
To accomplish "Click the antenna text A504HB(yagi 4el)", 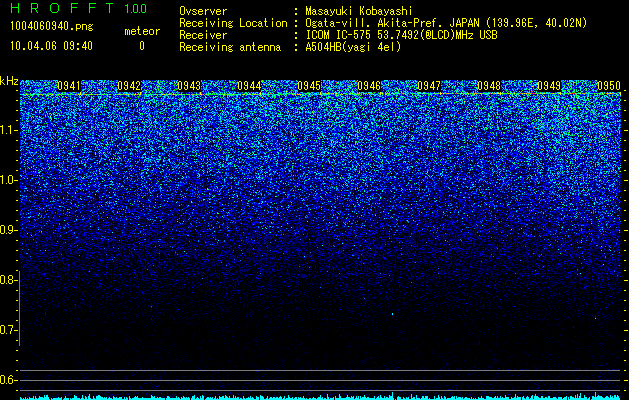I will [x=353, y=47].
